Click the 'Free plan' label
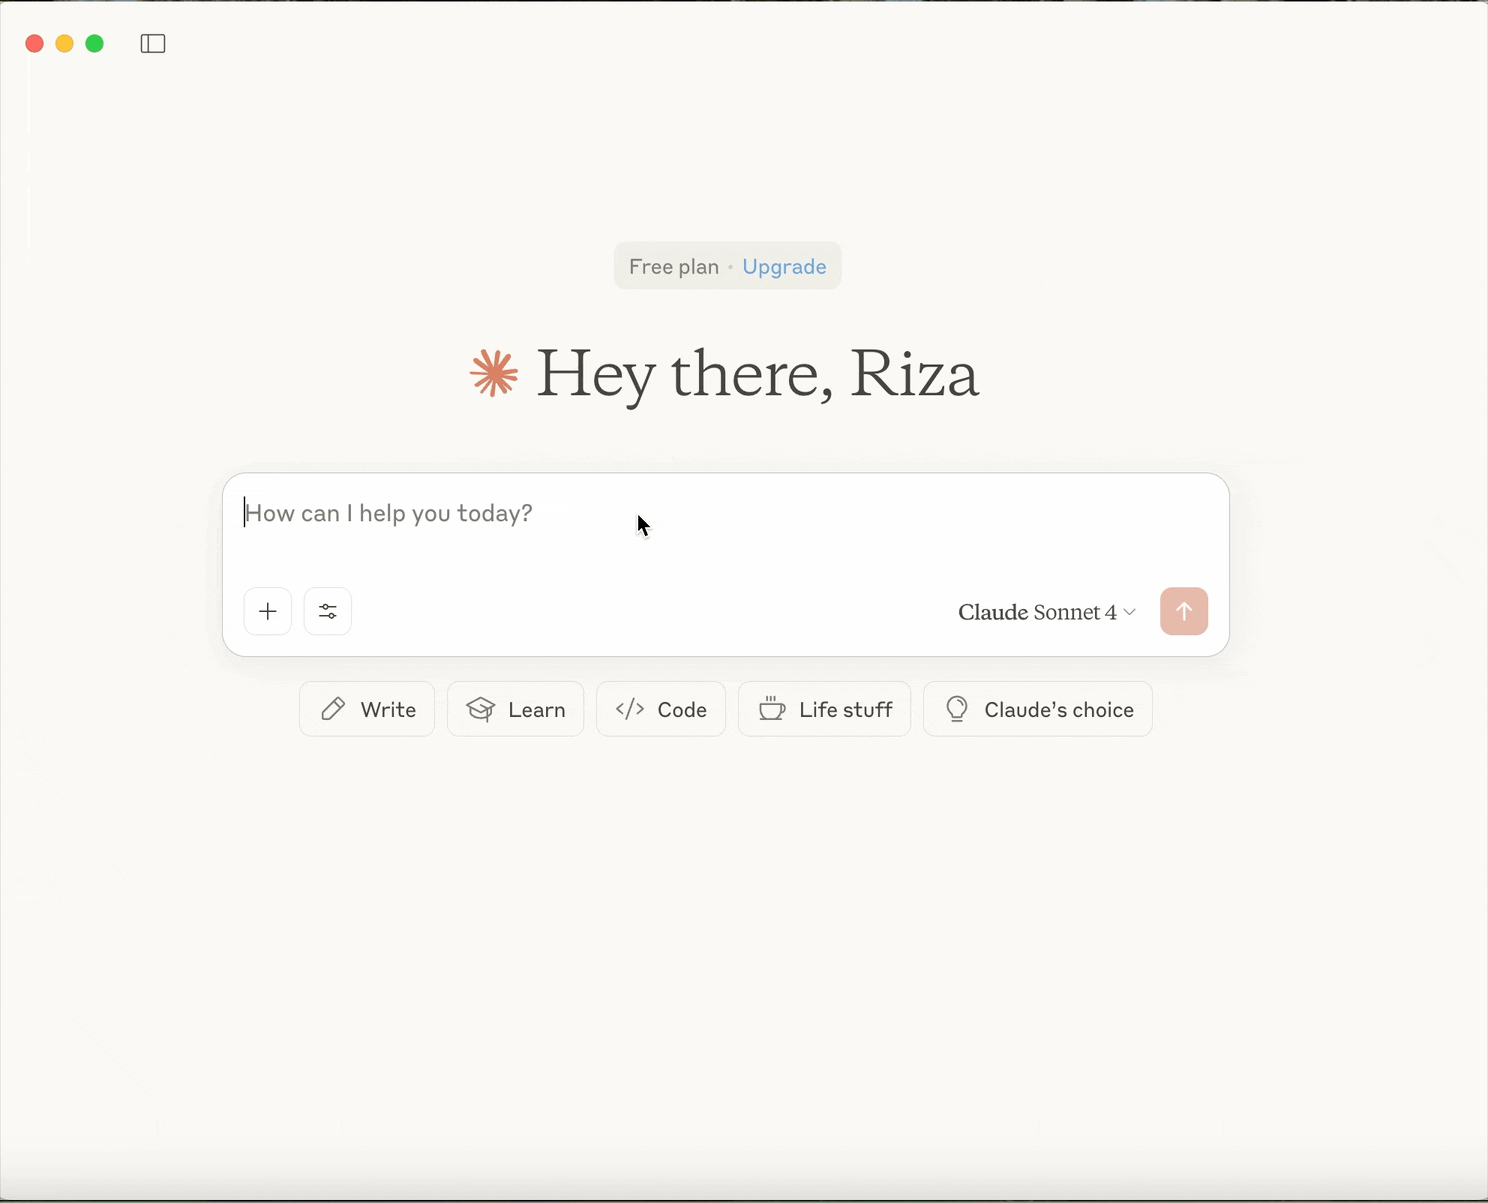Image resolution: width=1488 pixels, height=1203 pixels. [674, 267]
